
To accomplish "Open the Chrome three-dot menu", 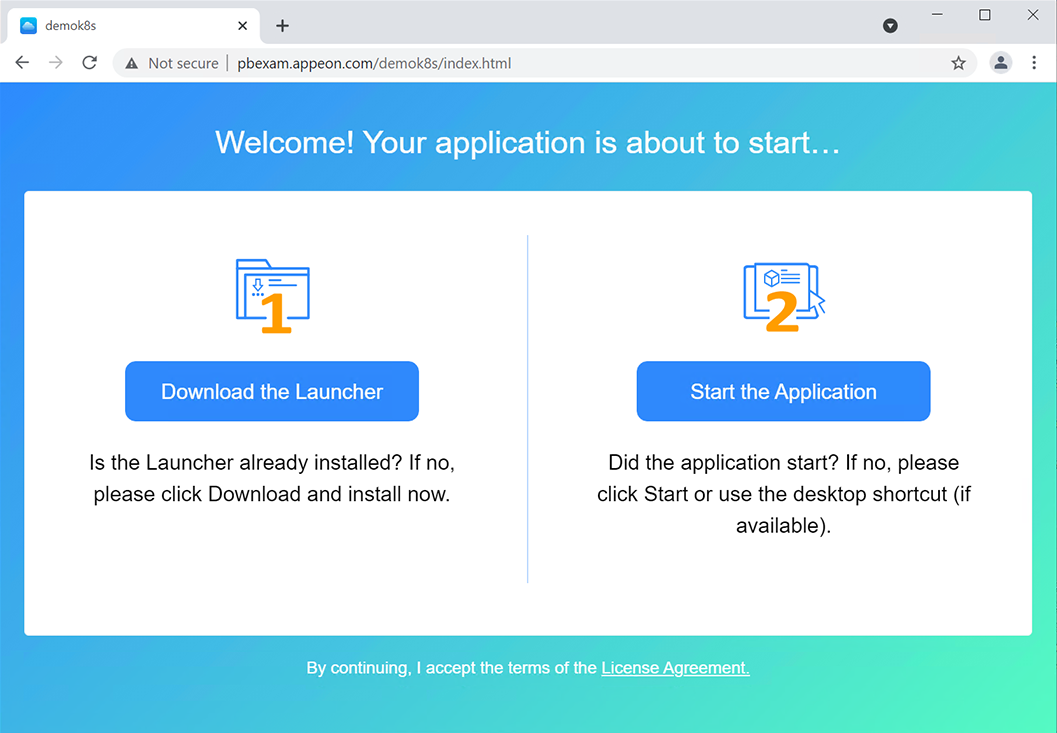I will 1034,63.
